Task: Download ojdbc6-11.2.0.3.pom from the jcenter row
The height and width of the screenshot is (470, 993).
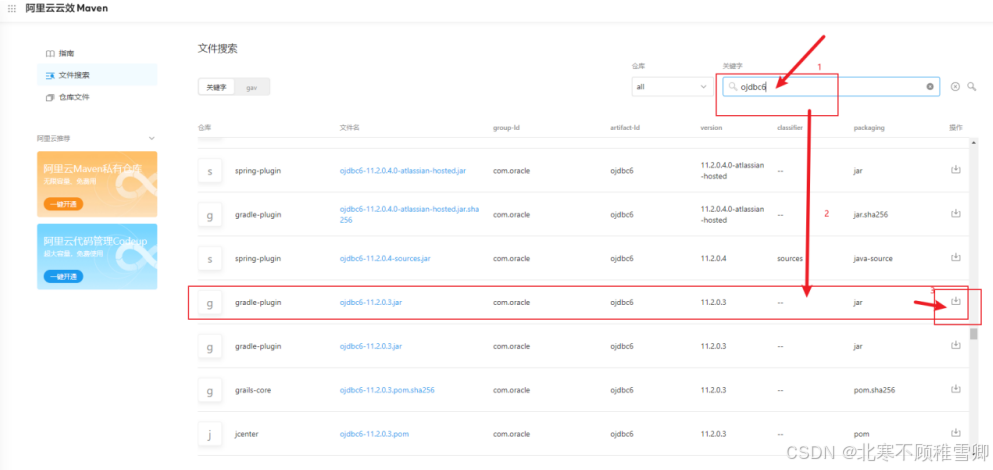Action: (x=956, y=433)
